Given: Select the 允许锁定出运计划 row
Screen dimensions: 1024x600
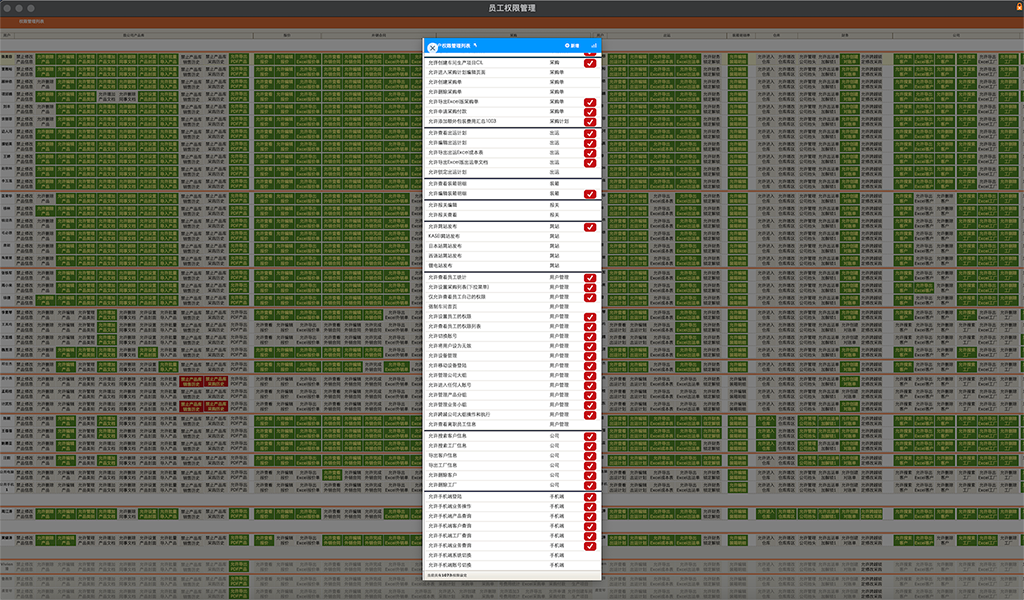Looking at the screenshot, I should tap(512, 172).
